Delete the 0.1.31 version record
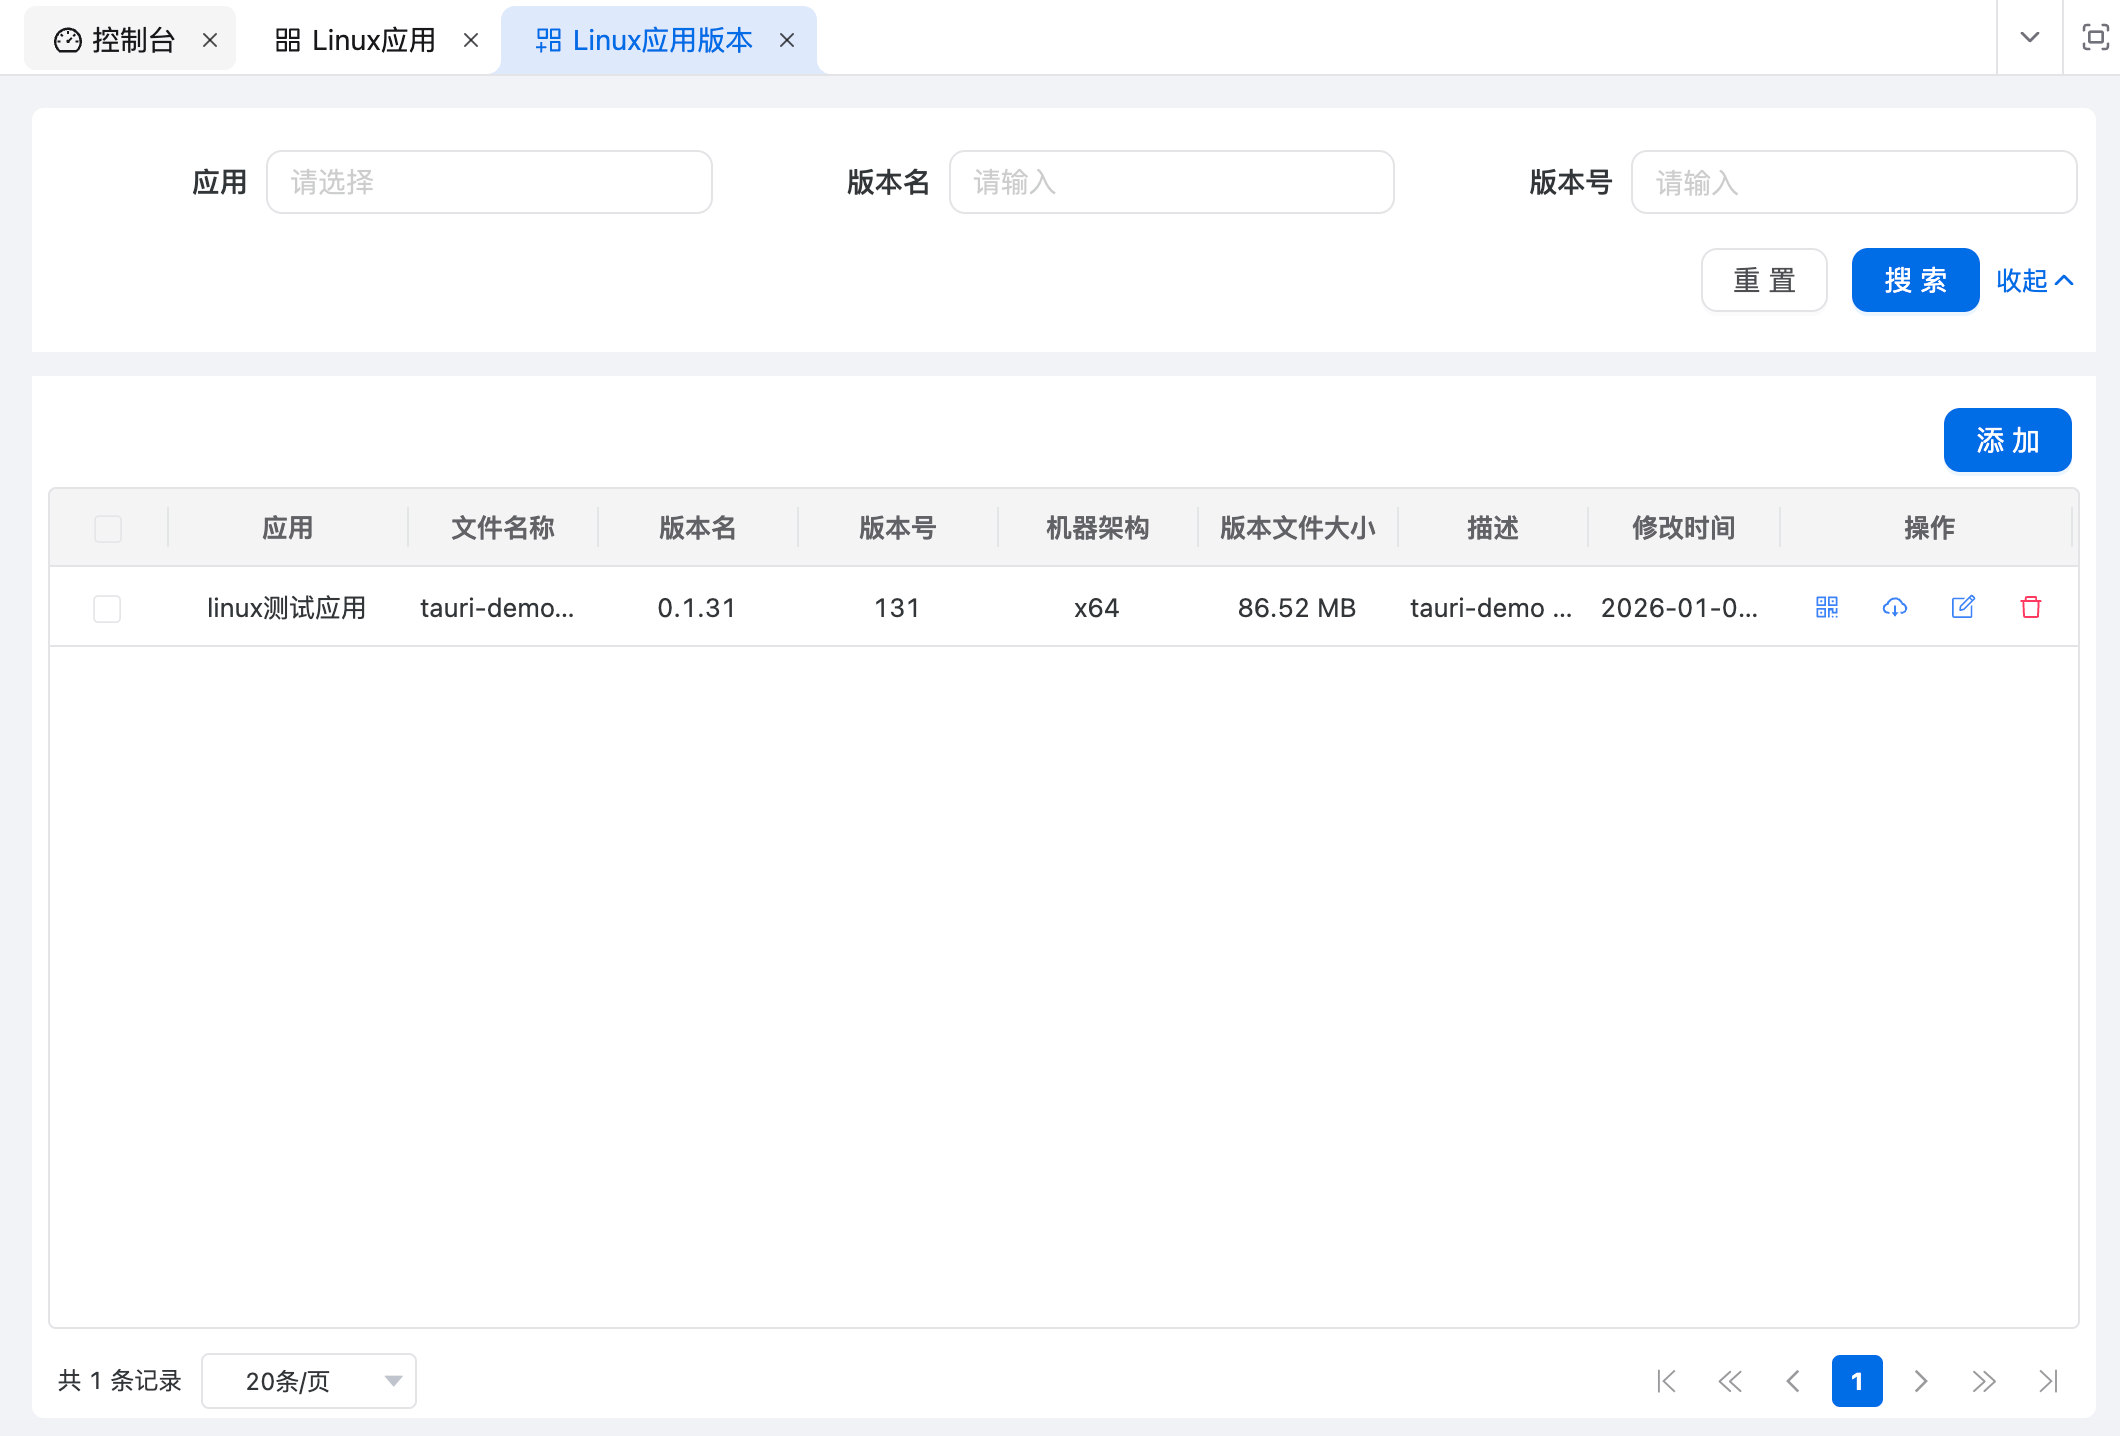Viewport: 2120px width, 1436px height. [x=2030, y=607]
